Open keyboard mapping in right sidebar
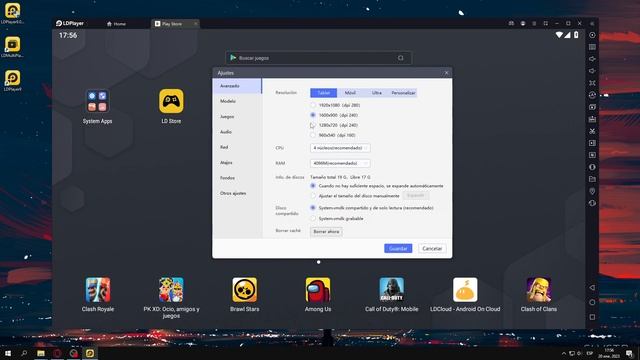640x360 pixels. click(592, 47)
